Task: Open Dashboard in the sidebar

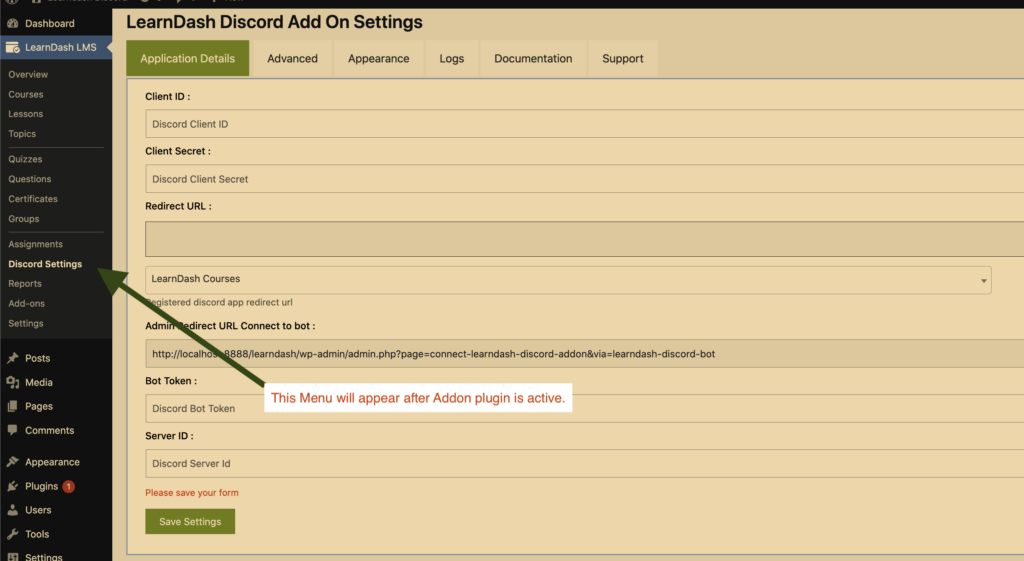Action: [x=50, y=24]
